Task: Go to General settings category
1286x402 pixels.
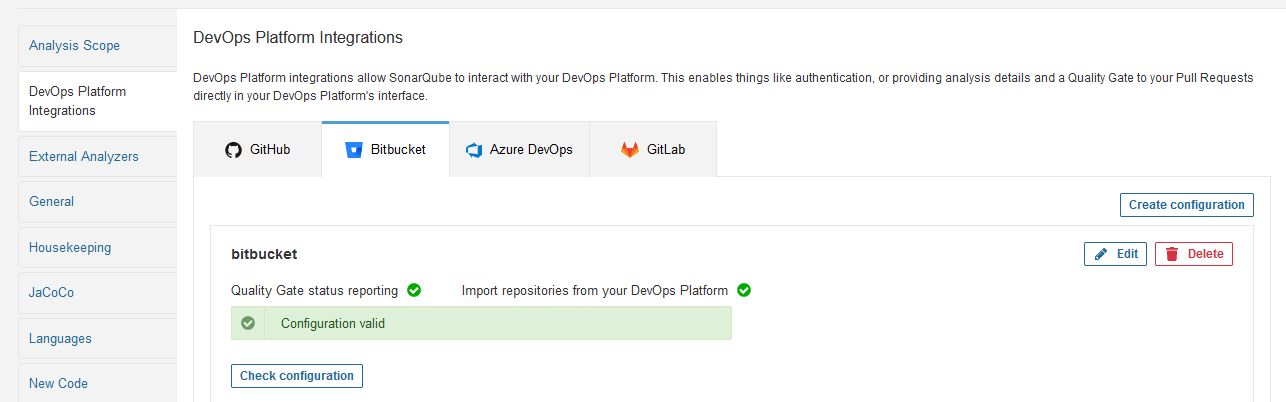Action: (97, 202)
